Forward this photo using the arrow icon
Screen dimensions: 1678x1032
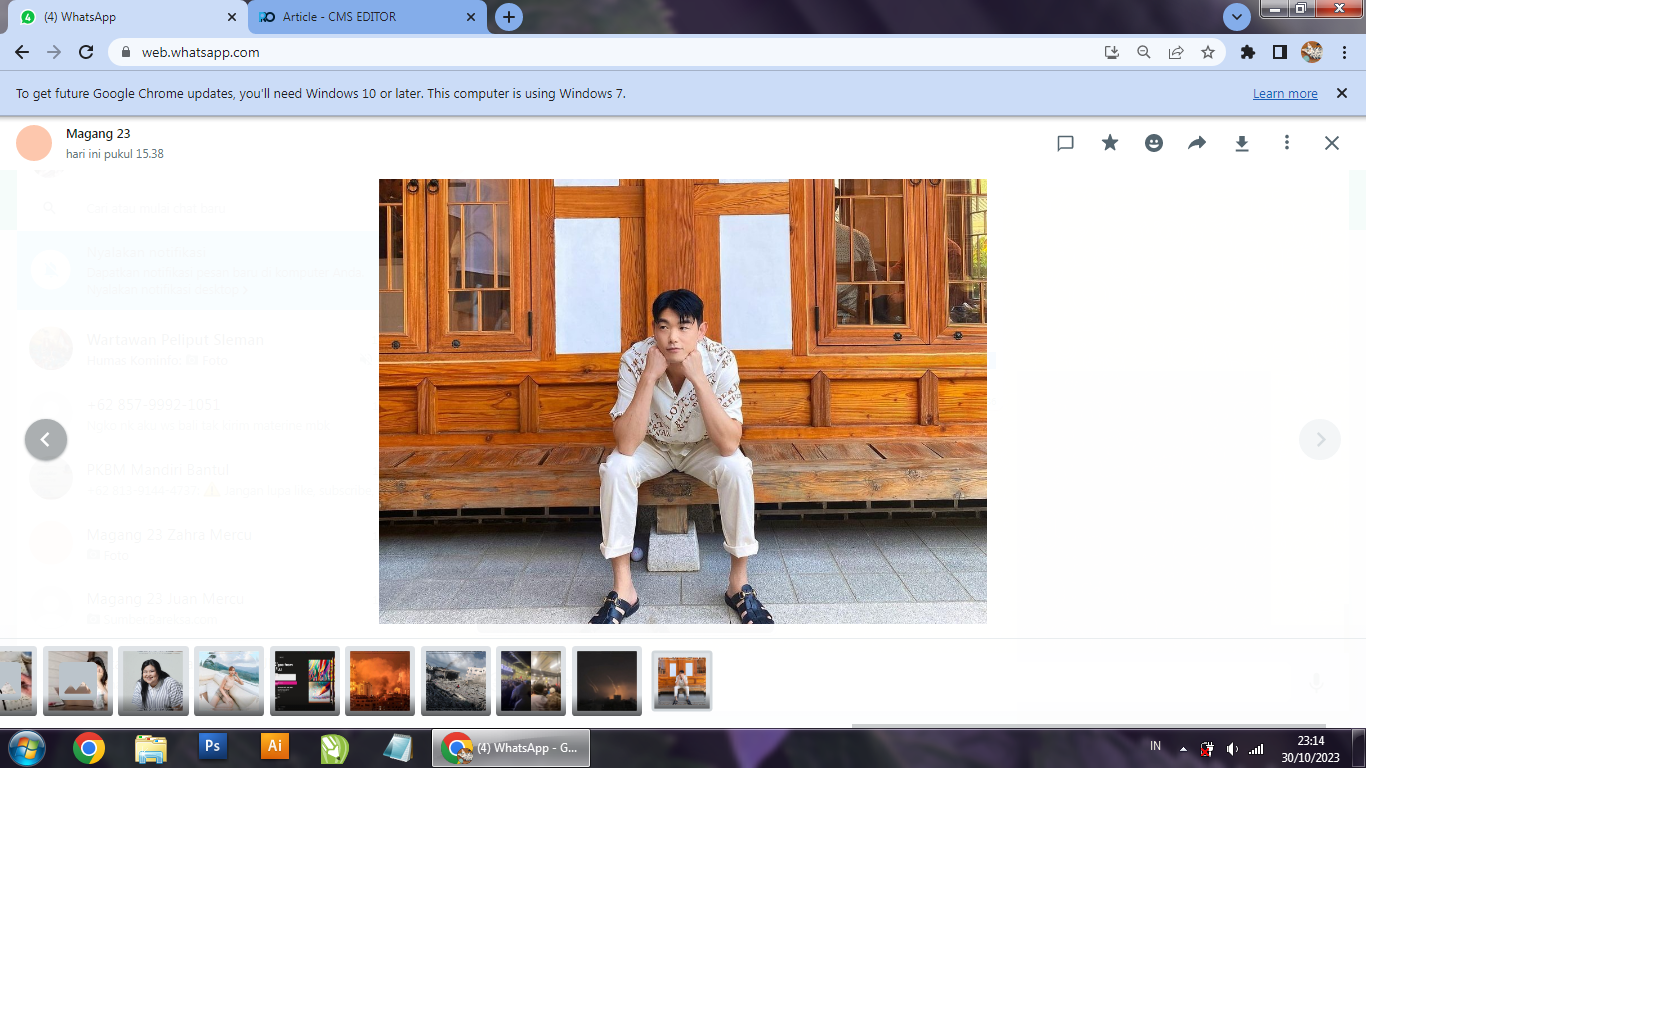1197,143
